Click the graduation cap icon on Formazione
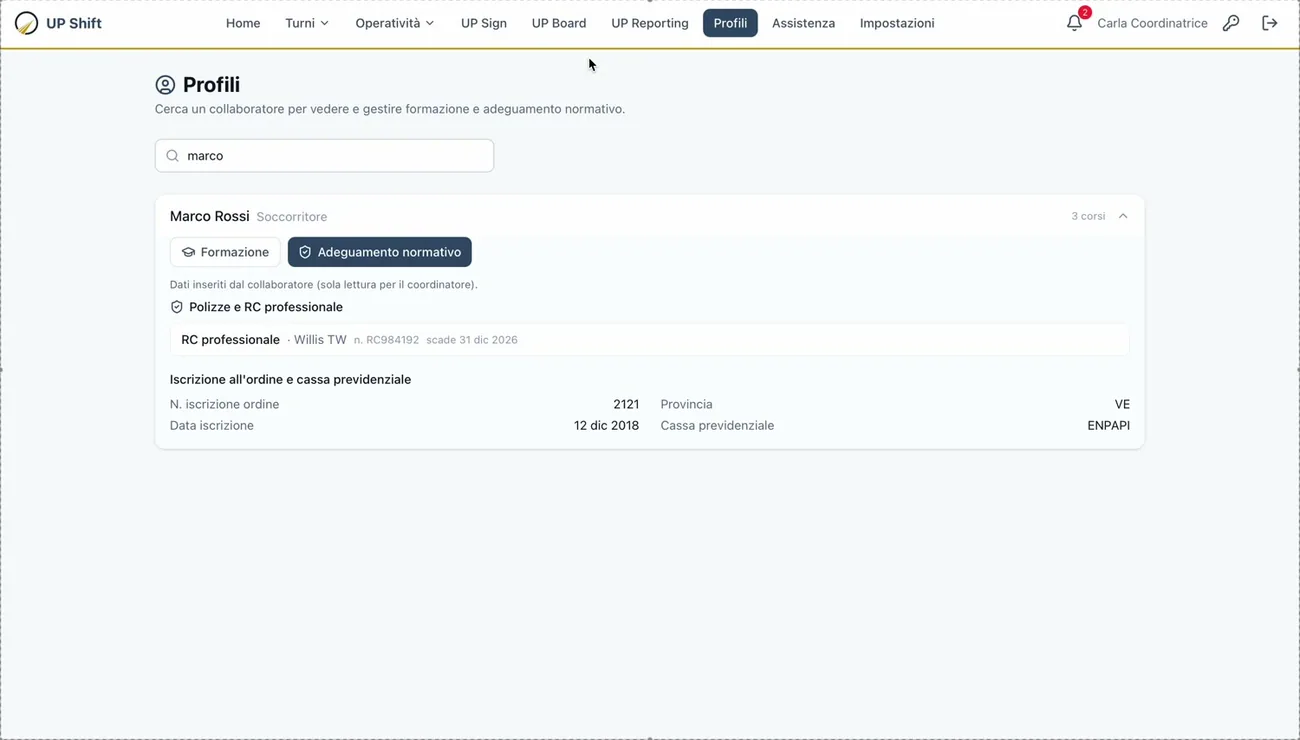 [188, 252]
